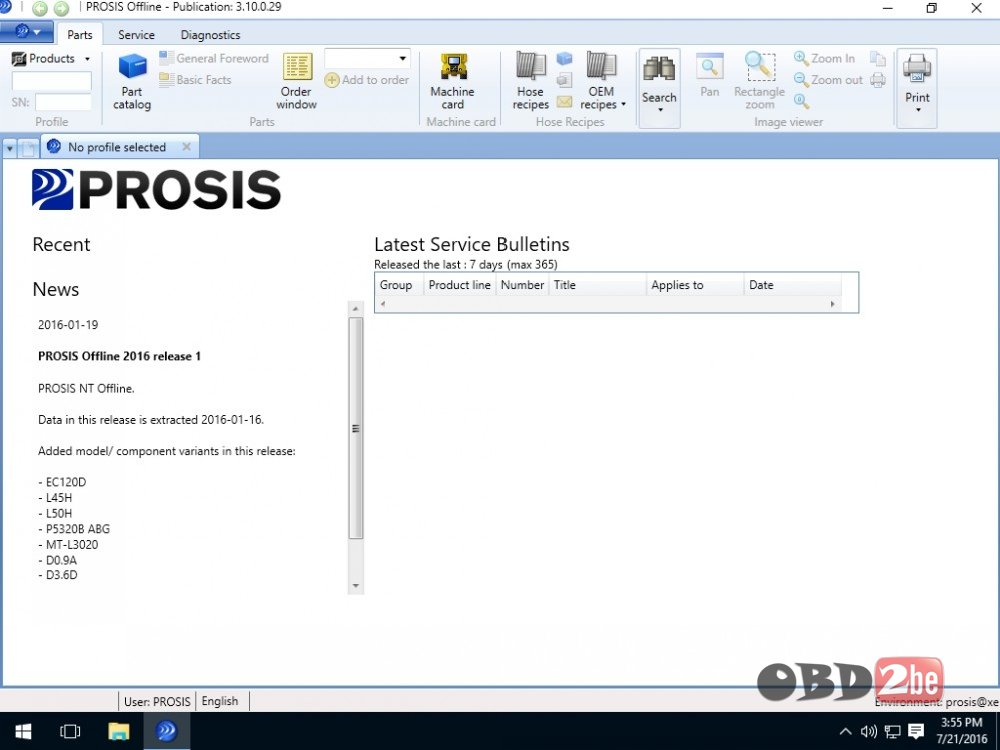The height and width of the screenshot is (750, 1000).
Task: Click Zoom In in Image viewer
Action: pos(825,58)
